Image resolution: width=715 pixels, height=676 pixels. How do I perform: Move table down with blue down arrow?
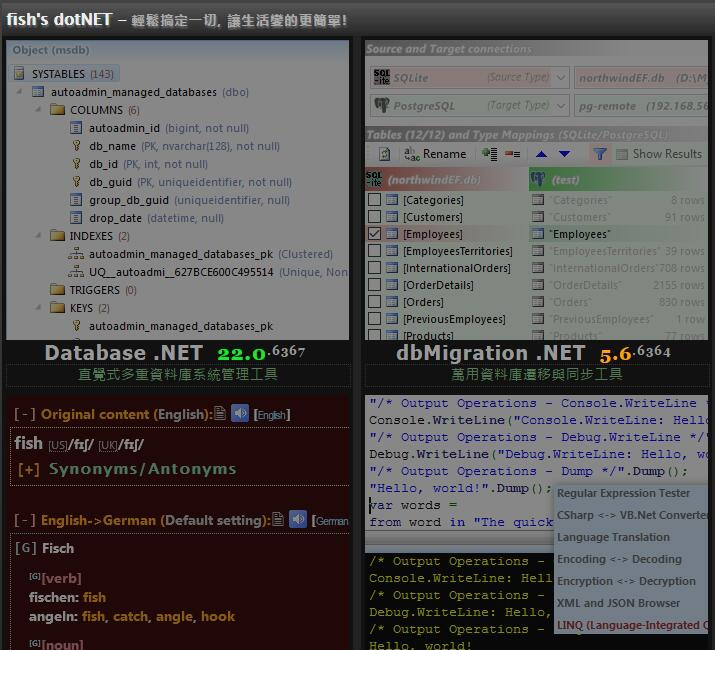pos(565,154)
